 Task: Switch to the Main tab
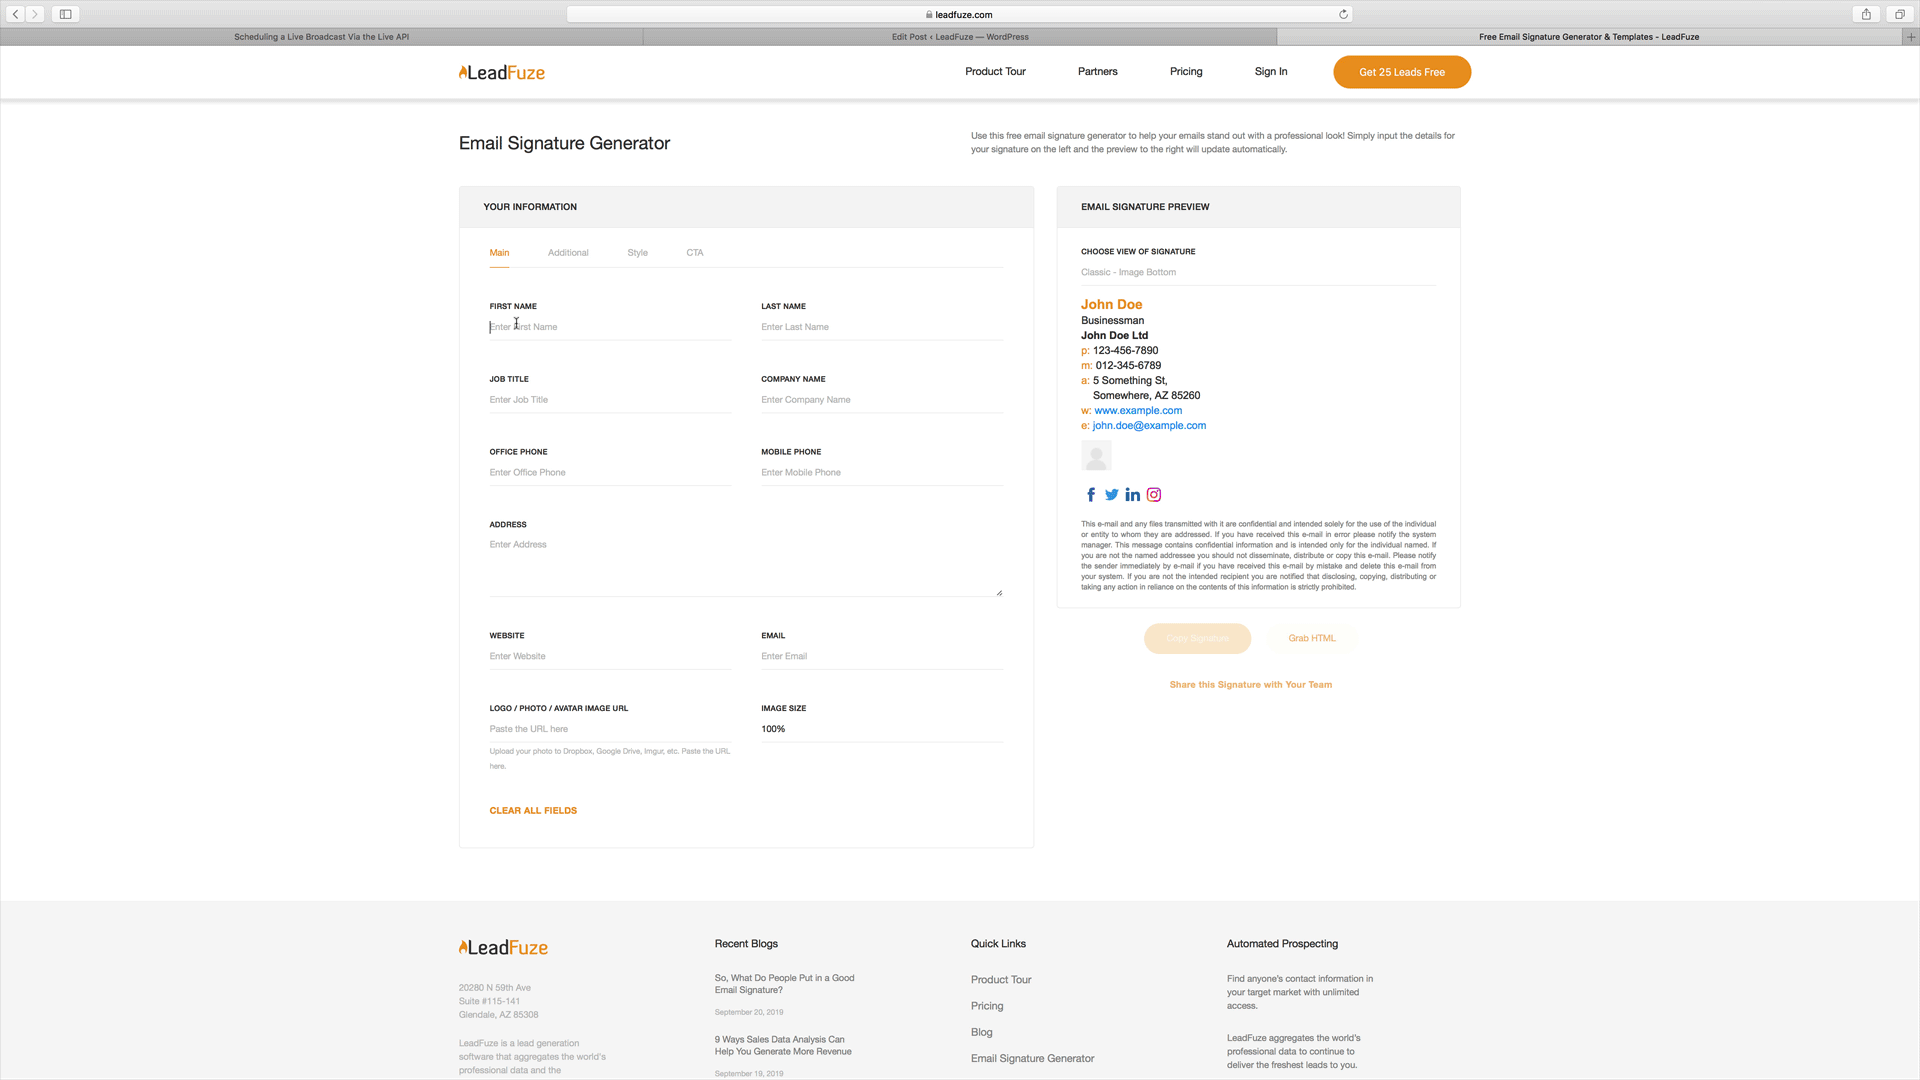pyautogui.click(x=499, y=253)
